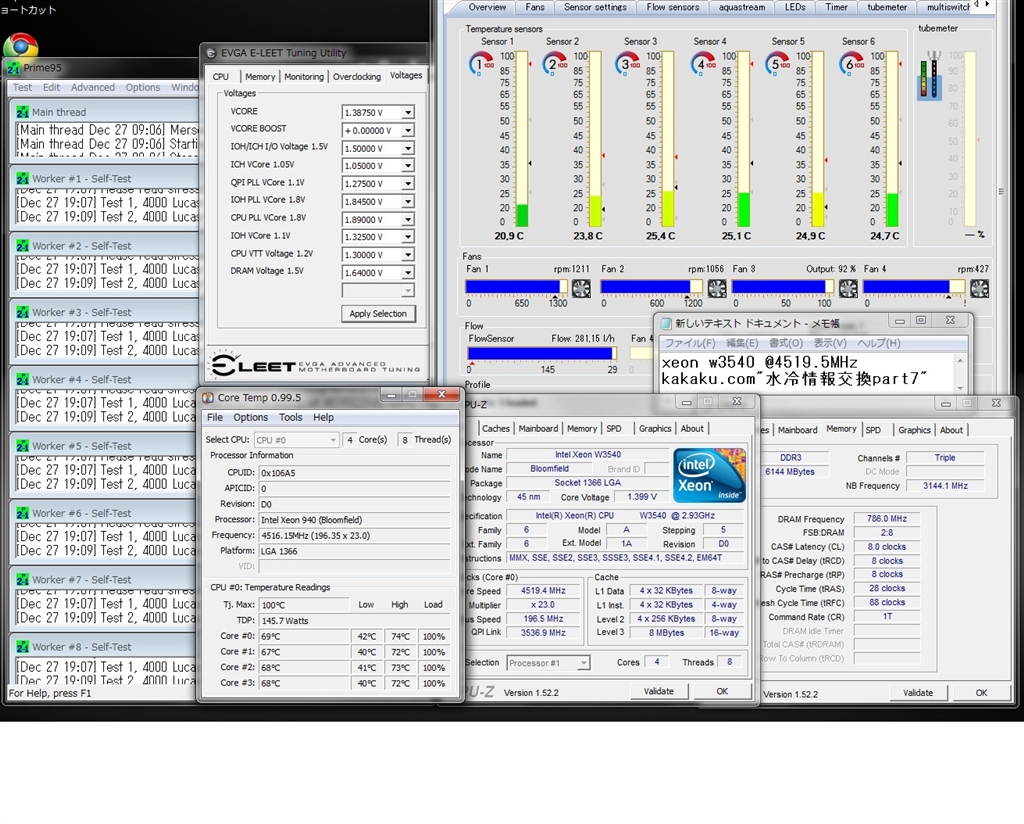Click the Fan 4 fan icon
This screenshot has height=824, width=1024.
tap(980, 288)
